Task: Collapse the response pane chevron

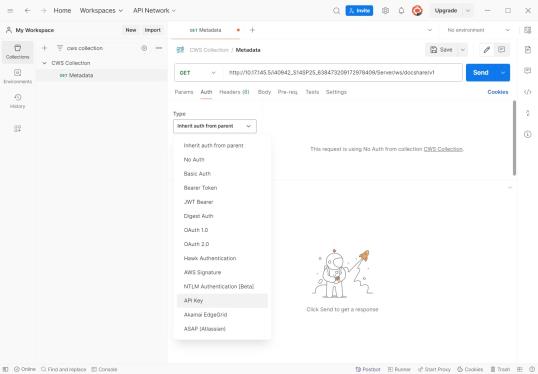Action: point(510,187)
